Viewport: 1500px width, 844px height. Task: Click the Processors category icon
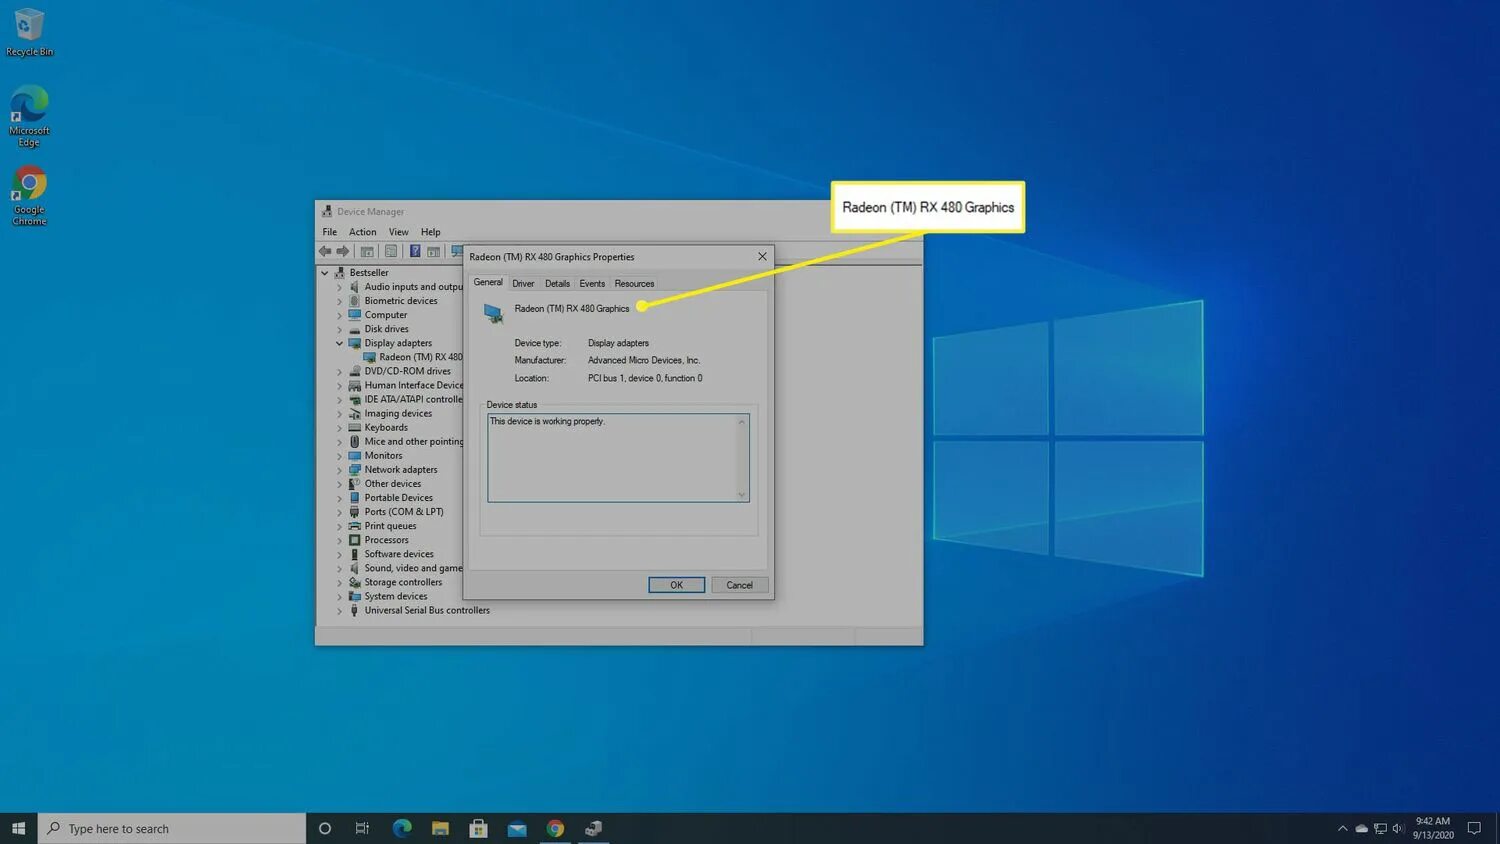click(354, 540)
